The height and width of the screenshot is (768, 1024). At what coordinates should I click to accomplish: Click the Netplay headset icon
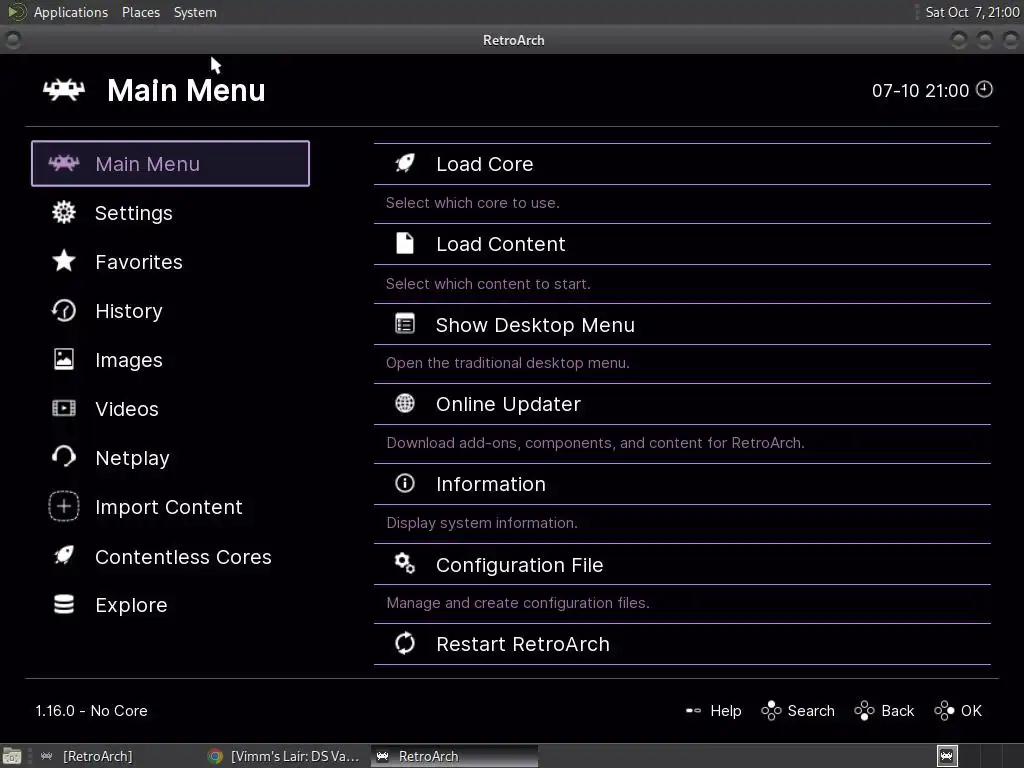pos(64,457)
